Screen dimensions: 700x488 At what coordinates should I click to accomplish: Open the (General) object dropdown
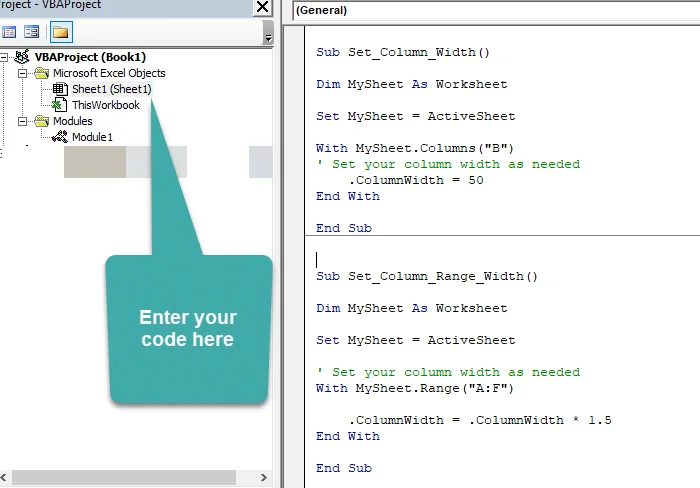tap(496, 10)
